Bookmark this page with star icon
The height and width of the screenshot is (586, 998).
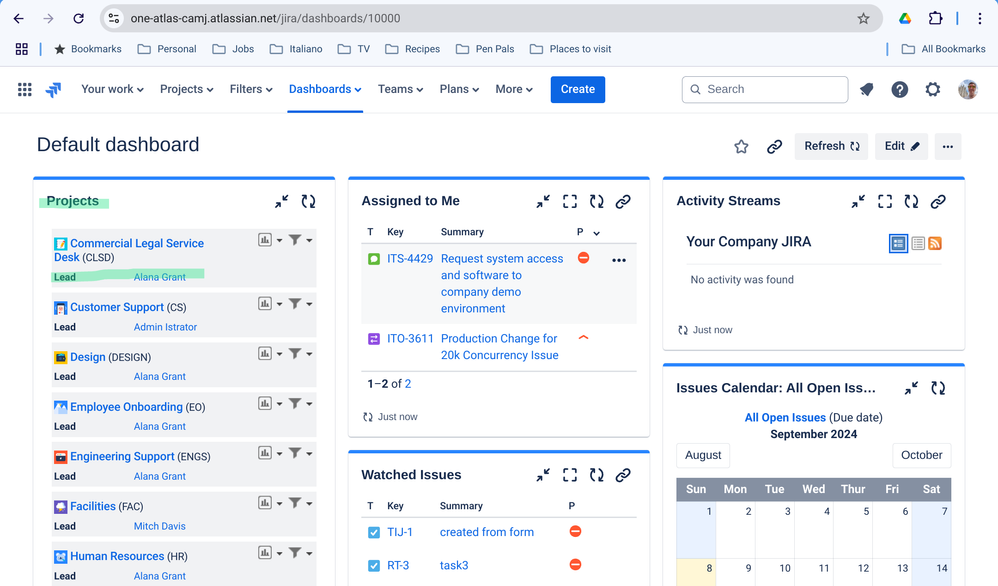click(x=863, y=18)
